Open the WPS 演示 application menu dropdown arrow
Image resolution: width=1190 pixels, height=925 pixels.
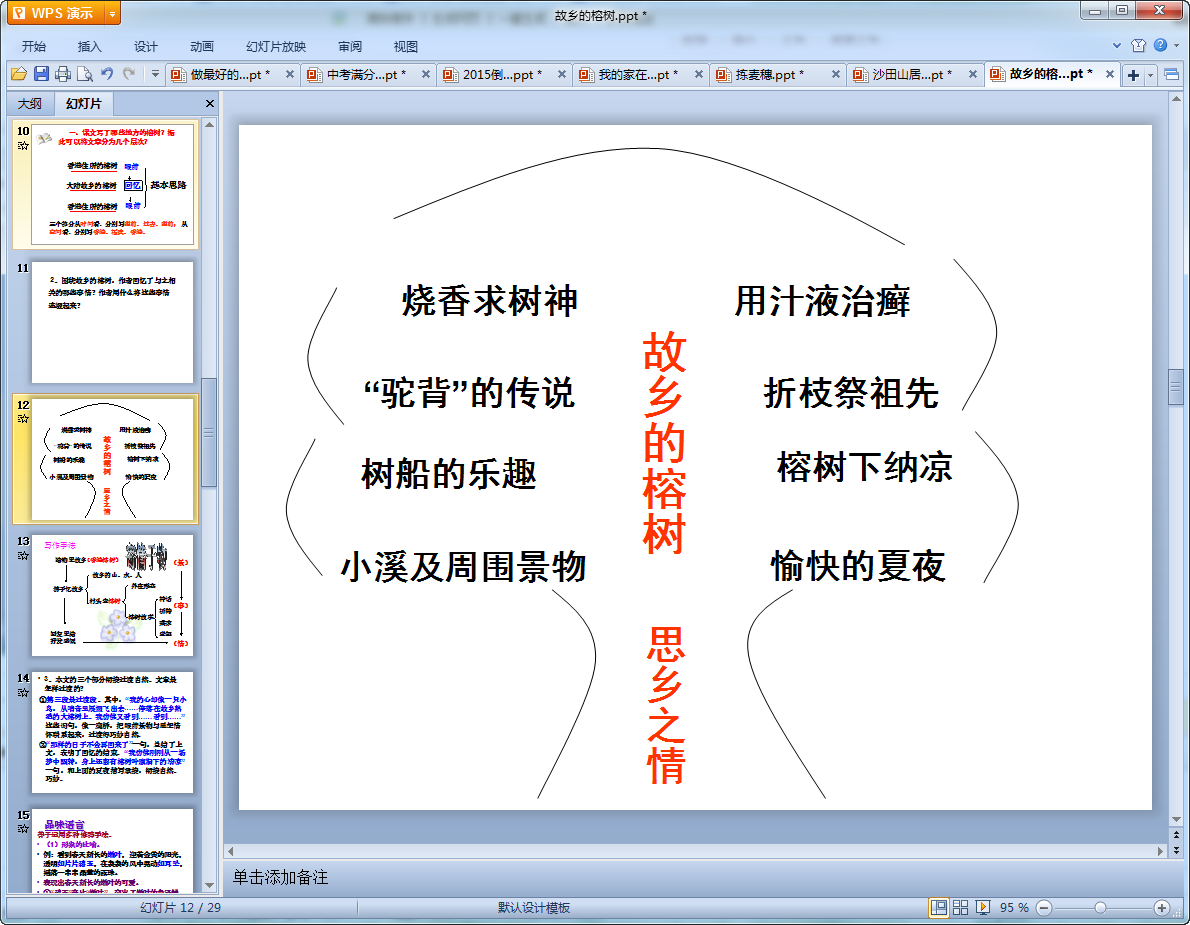coord(111,13)
